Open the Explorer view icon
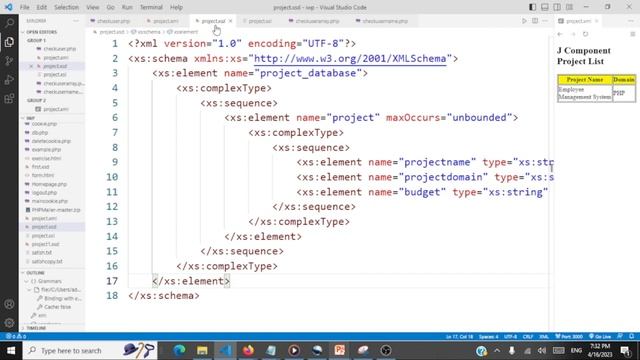 [9, 42]
